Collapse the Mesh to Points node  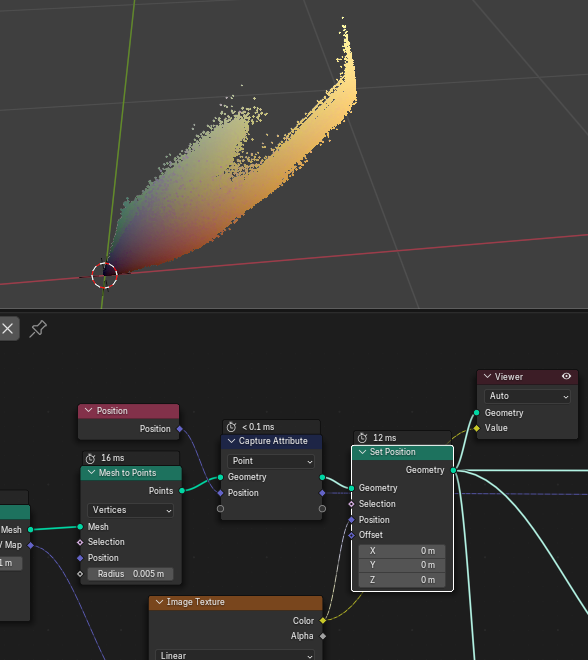91,473
